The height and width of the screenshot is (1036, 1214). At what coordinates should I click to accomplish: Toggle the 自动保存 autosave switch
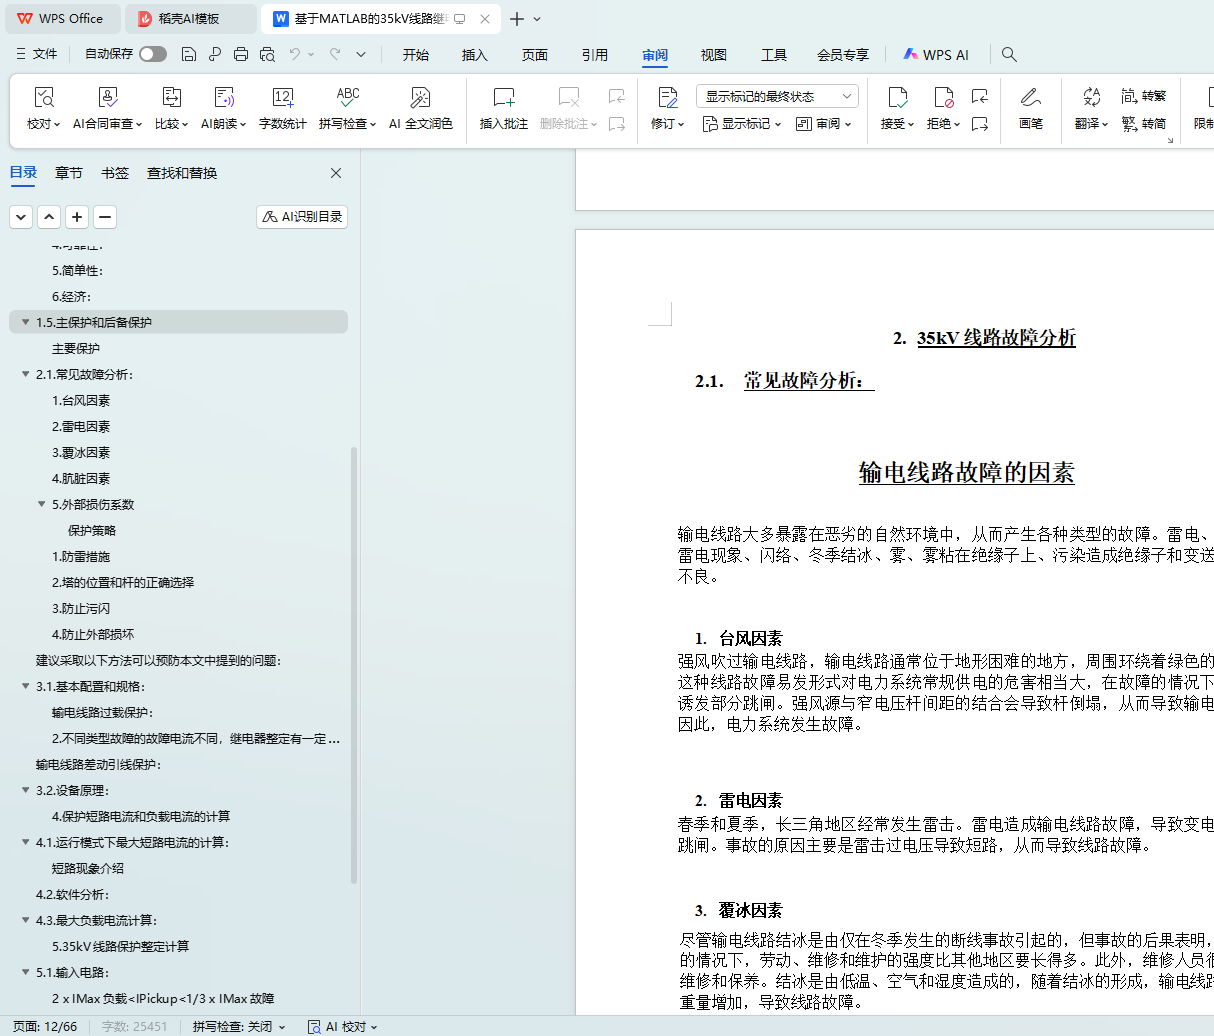pyautogui.click(x=152, y=54)
